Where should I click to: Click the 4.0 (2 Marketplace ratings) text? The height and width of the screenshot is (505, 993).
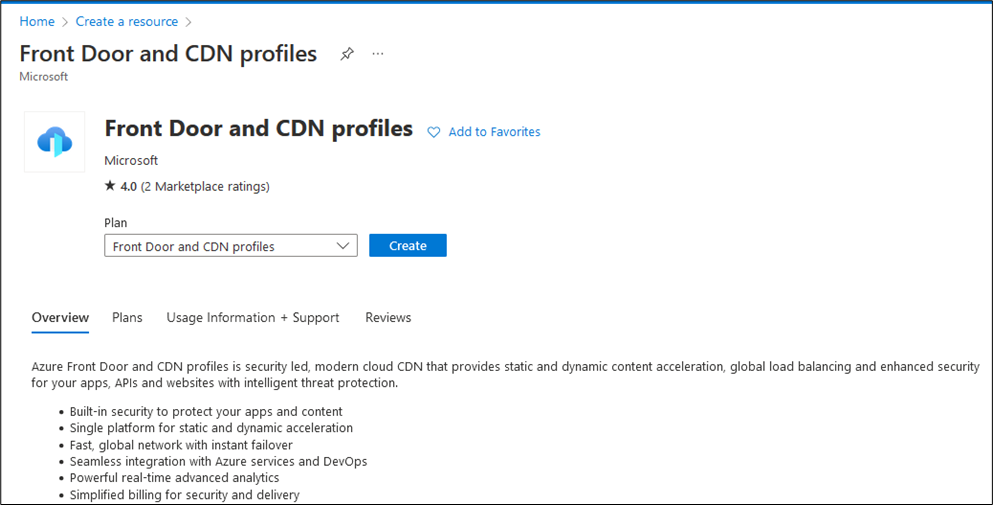coord(195,186)
